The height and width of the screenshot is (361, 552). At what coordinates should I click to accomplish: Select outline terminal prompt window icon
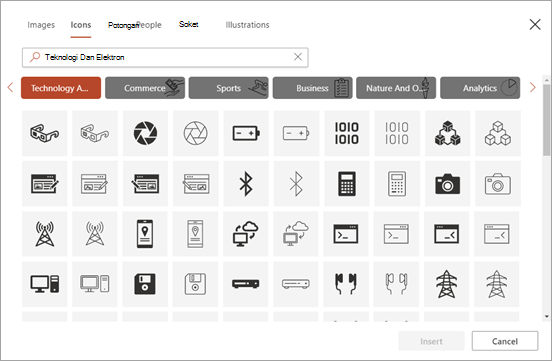tap(396, 234)
